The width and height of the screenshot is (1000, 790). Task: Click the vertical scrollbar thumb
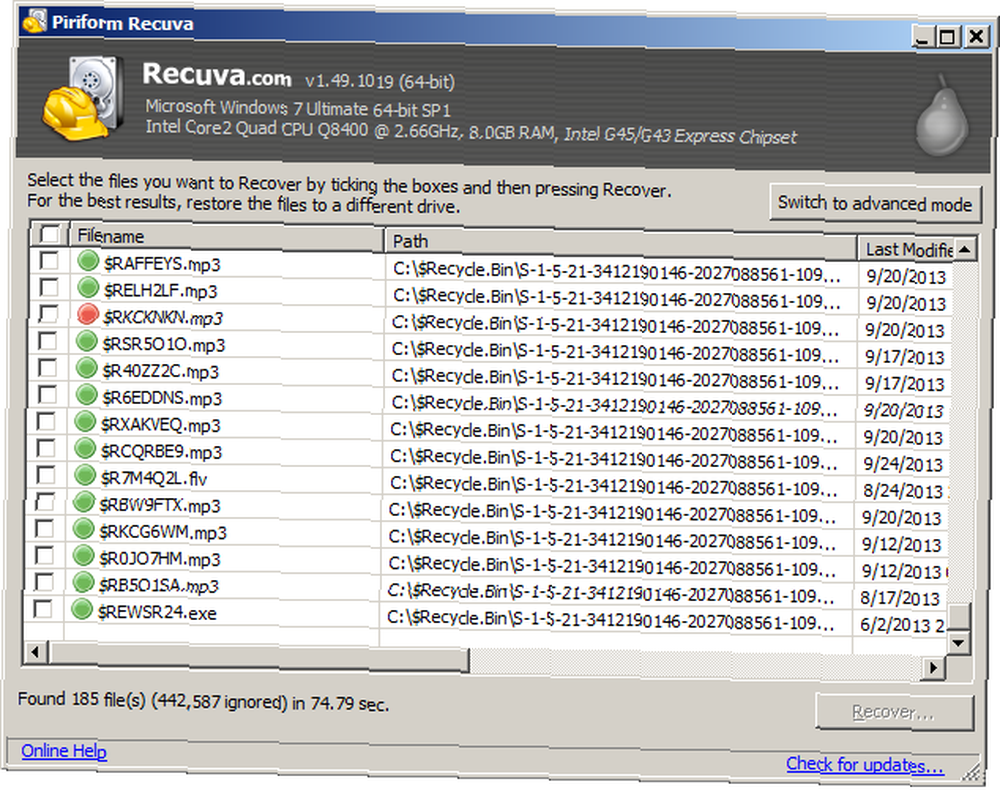click(x=959, y=616)
